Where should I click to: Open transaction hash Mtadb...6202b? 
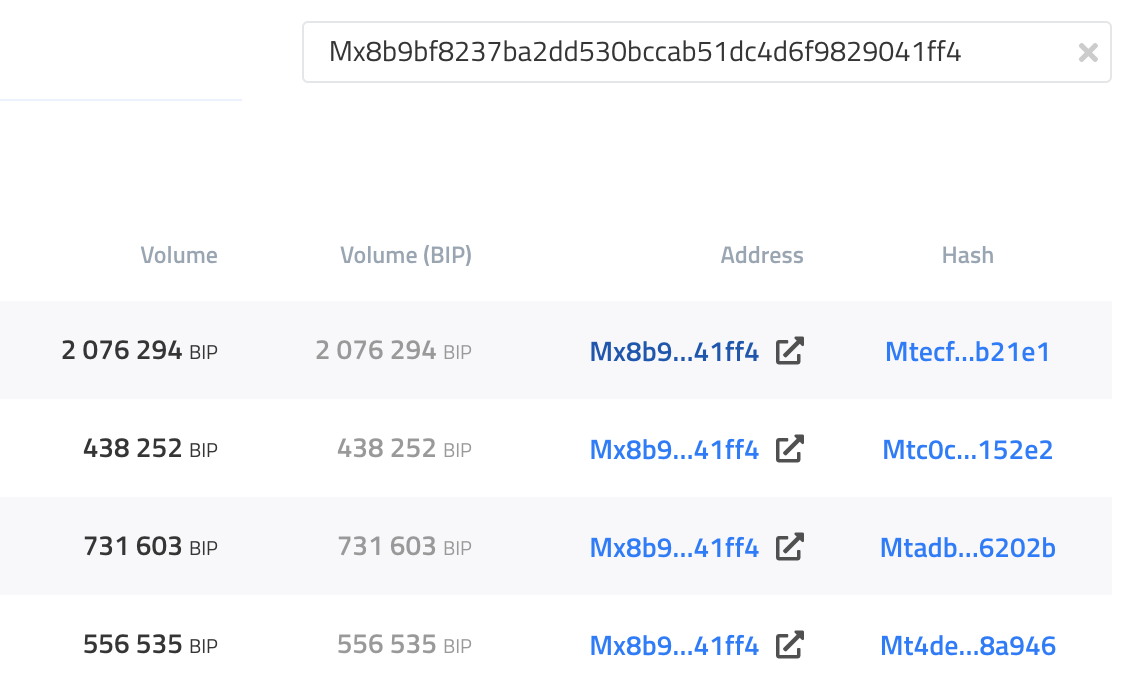[x=967, y=547]
